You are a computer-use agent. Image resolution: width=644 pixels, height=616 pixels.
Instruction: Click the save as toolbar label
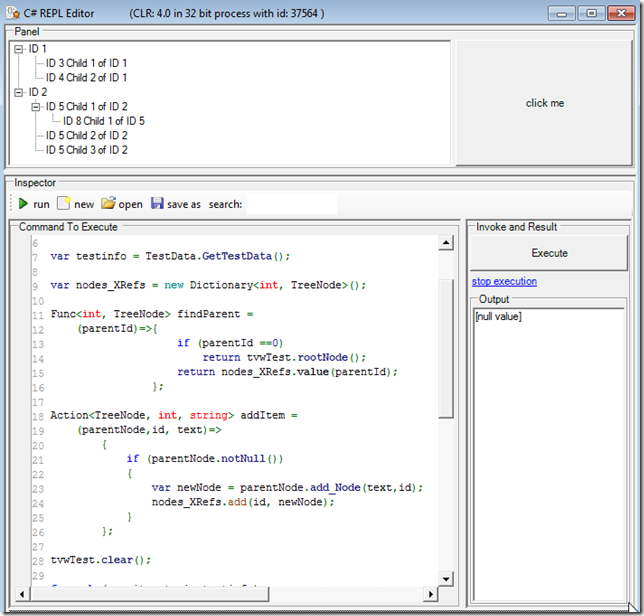click(x=184, y=204)
